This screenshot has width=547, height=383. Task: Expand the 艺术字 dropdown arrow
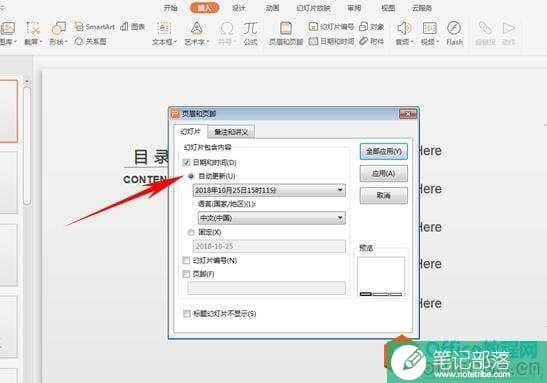(208, 42)
